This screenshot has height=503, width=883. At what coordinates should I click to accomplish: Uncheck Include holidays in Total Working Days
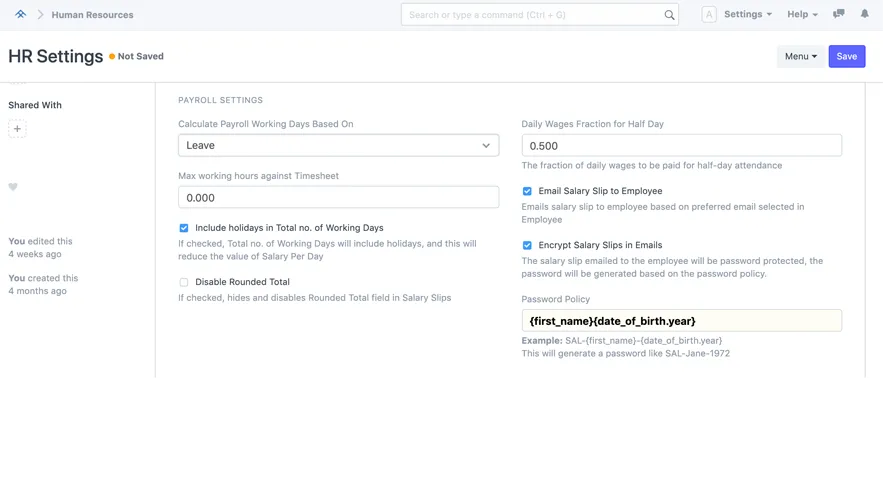click(x=184, y=228)
